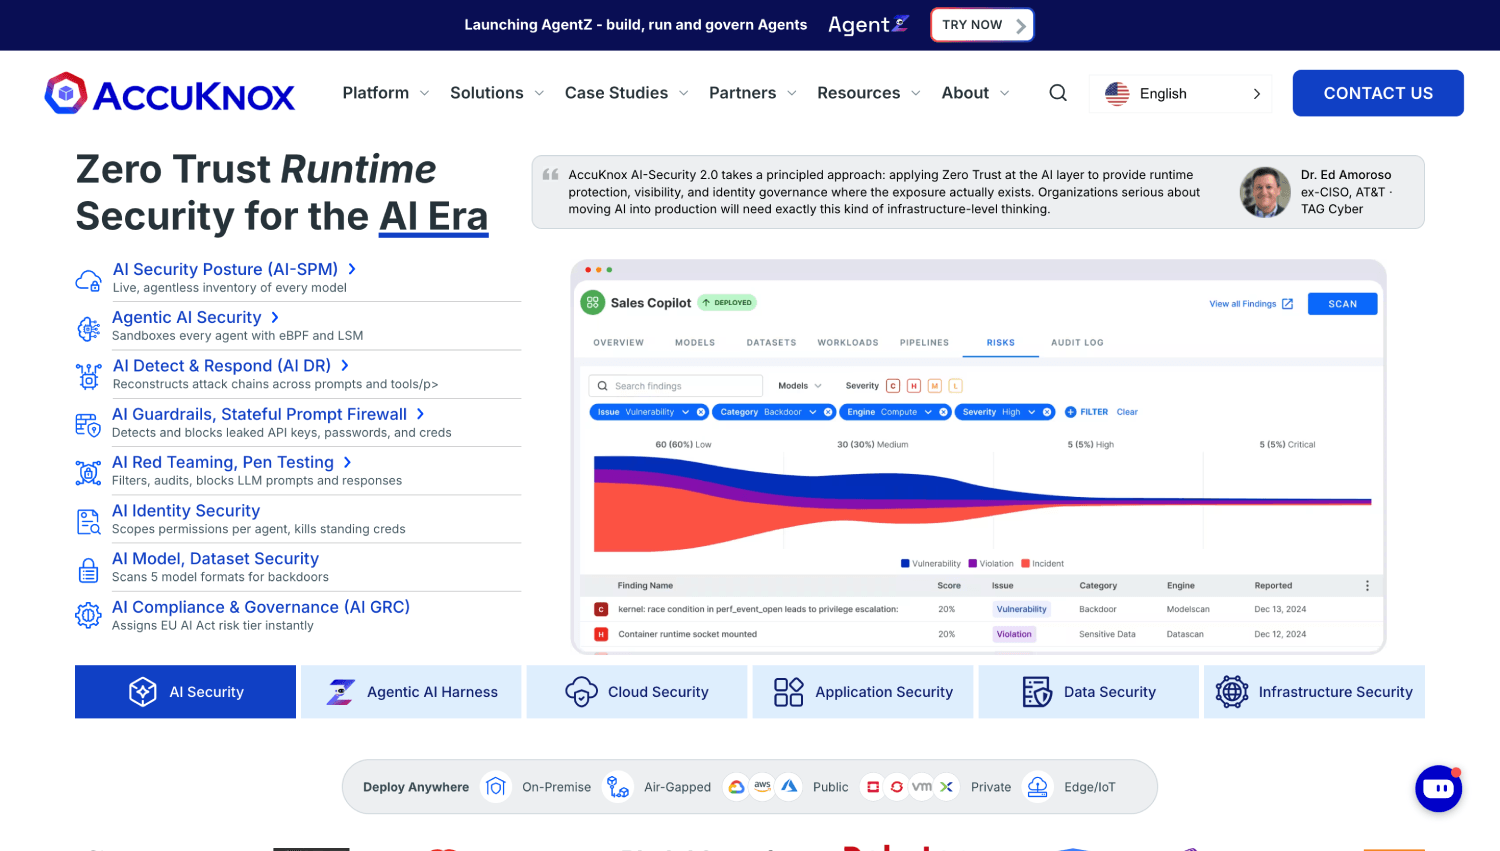Click the Azure cloud provider icon
1500x851 pixels.
(x=790, y=786)
